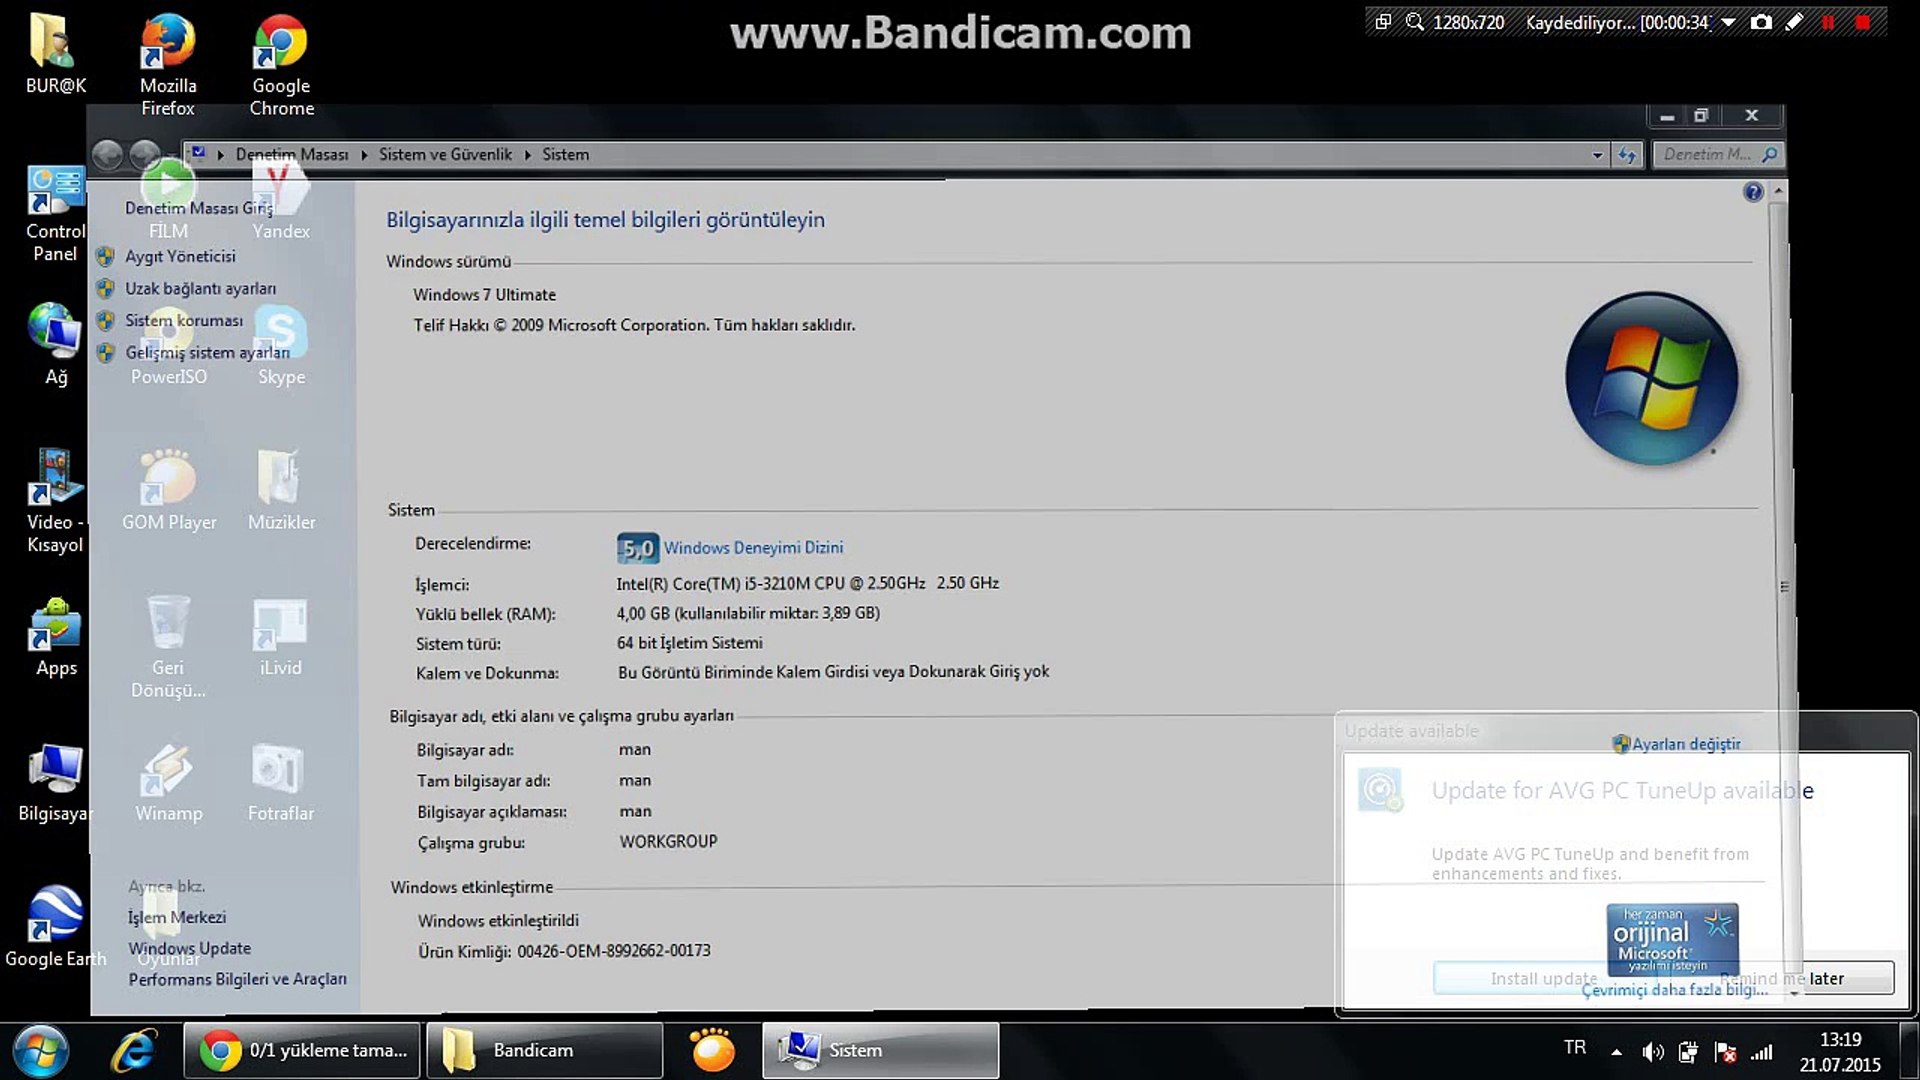This screenshot has width=1920, height=1080.
Task: Expand the Sistem ve Güvenlik breadcrumb arrow
Action: 527,155
